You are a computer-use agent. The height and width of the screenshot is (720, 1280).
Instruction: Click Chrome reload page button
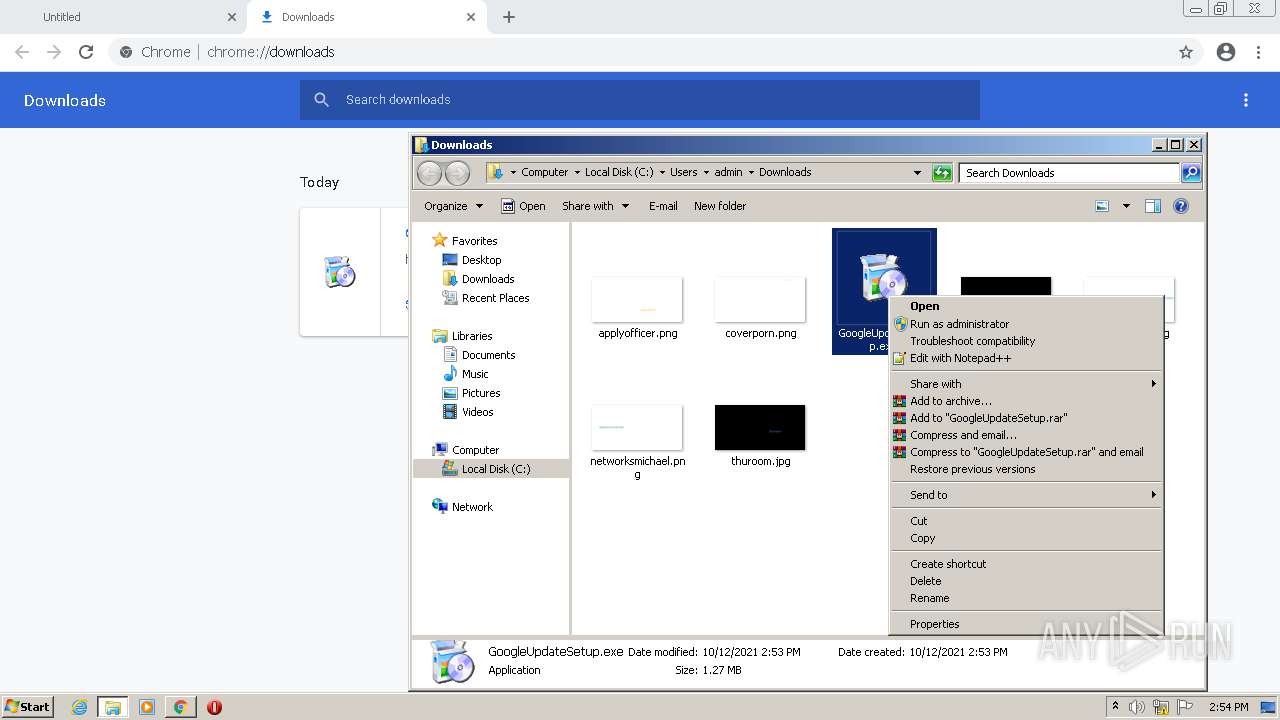(x=86, y=52)
